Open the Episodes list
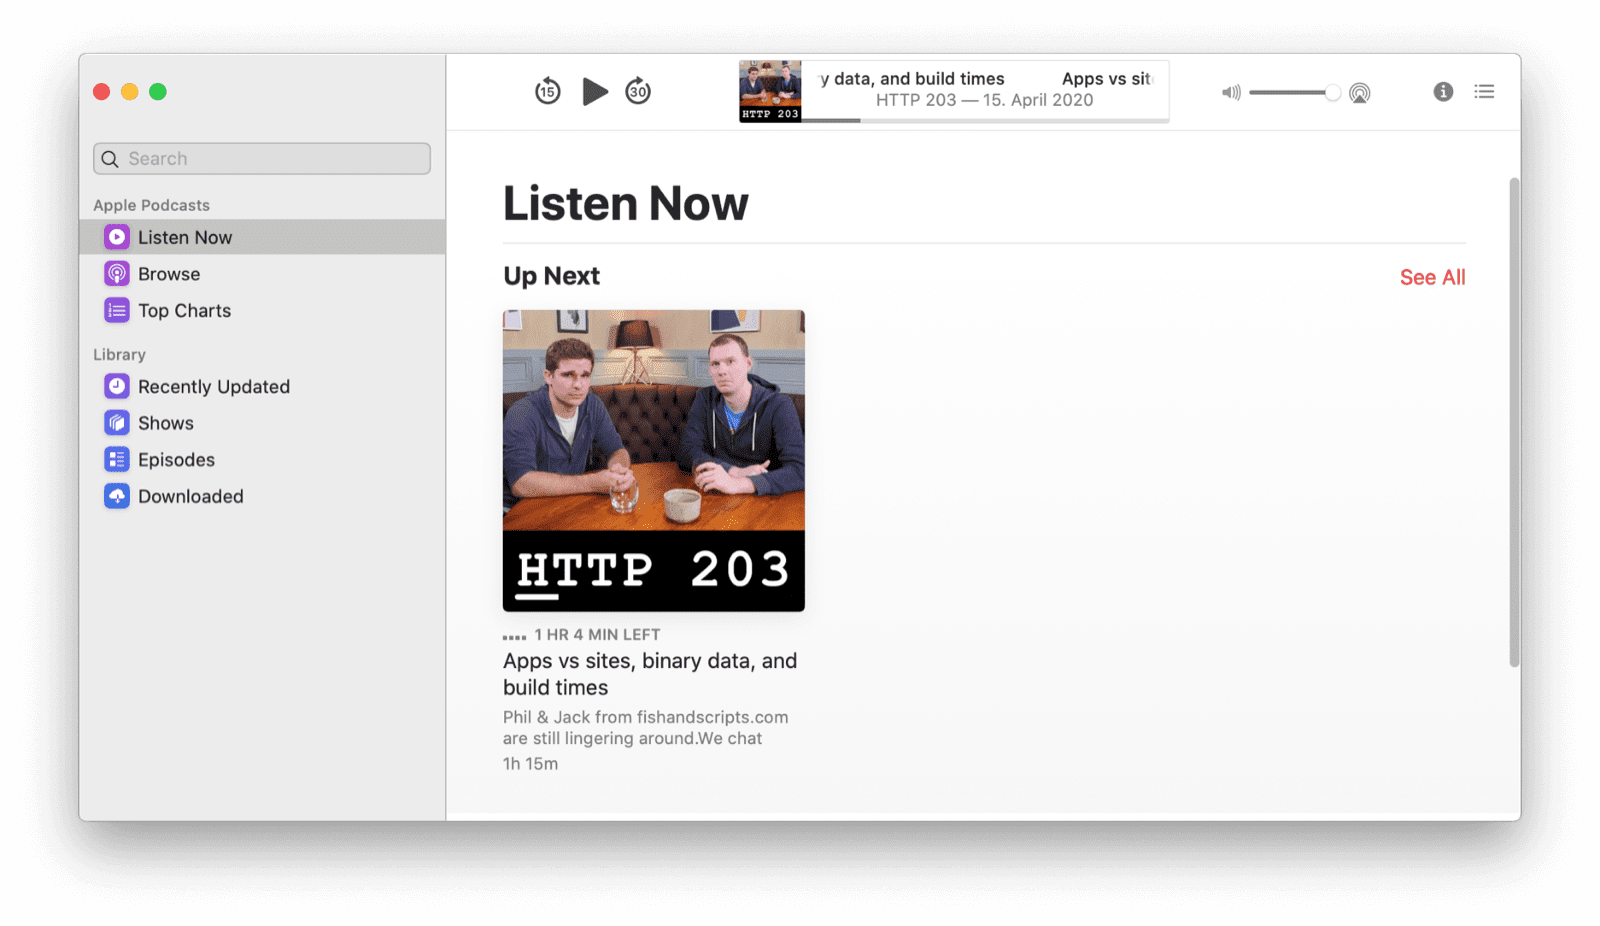The width and height of the screenshot is (1600, 926). click(176, 459)
